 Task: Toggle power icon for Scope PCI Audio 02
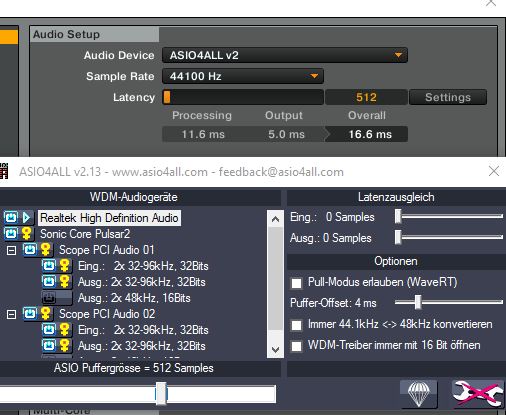coord(30,314)
